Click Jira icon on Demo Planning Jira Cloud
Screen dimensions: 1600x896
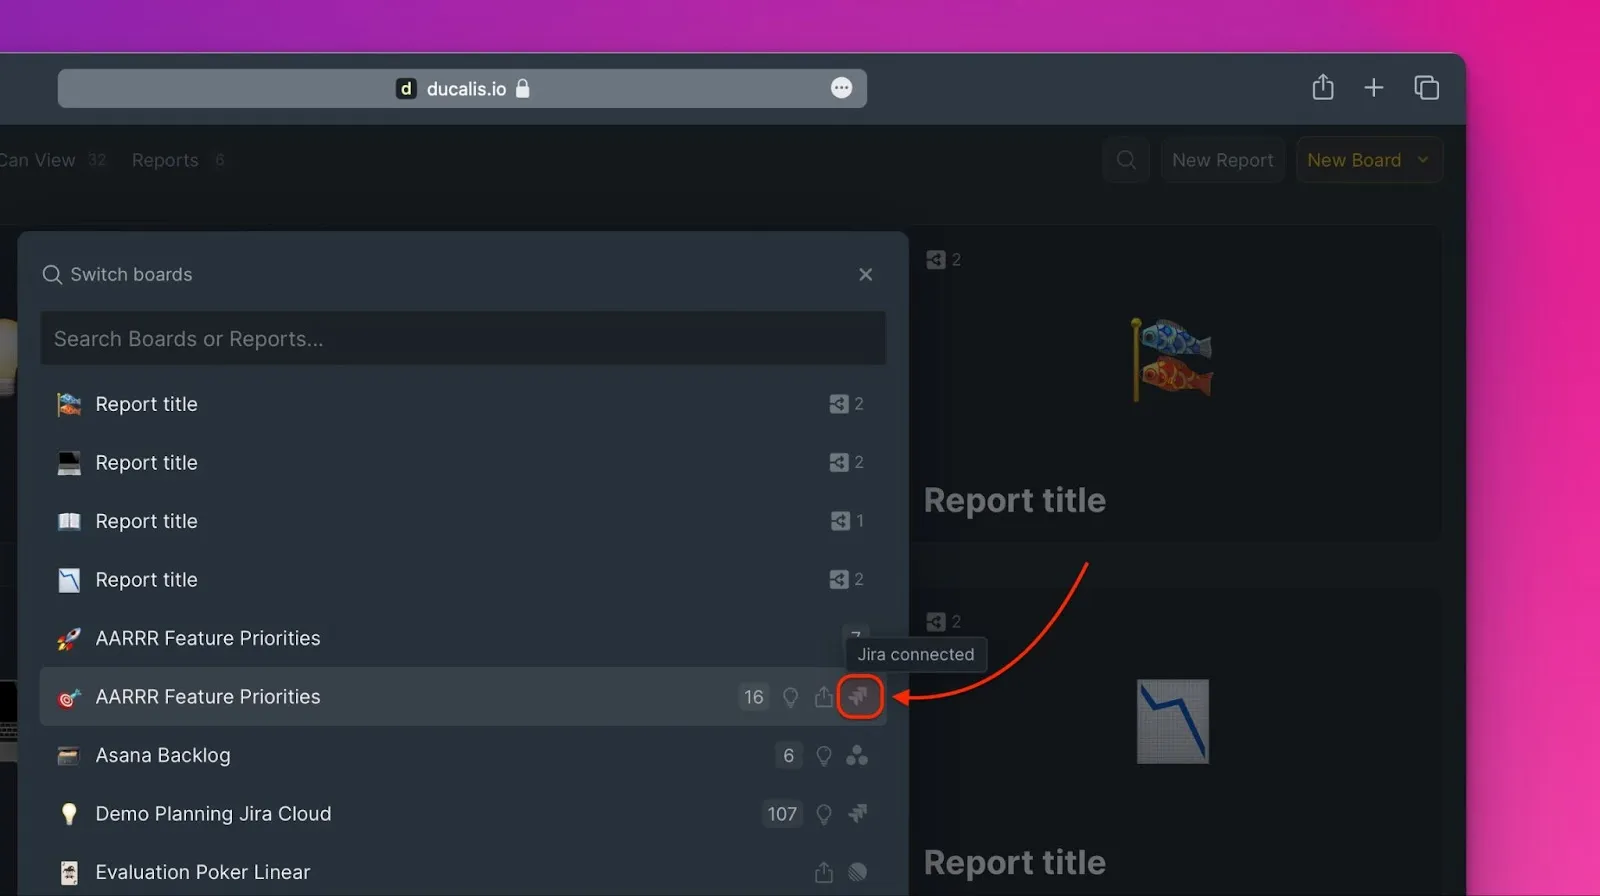(x=857, y=814)
